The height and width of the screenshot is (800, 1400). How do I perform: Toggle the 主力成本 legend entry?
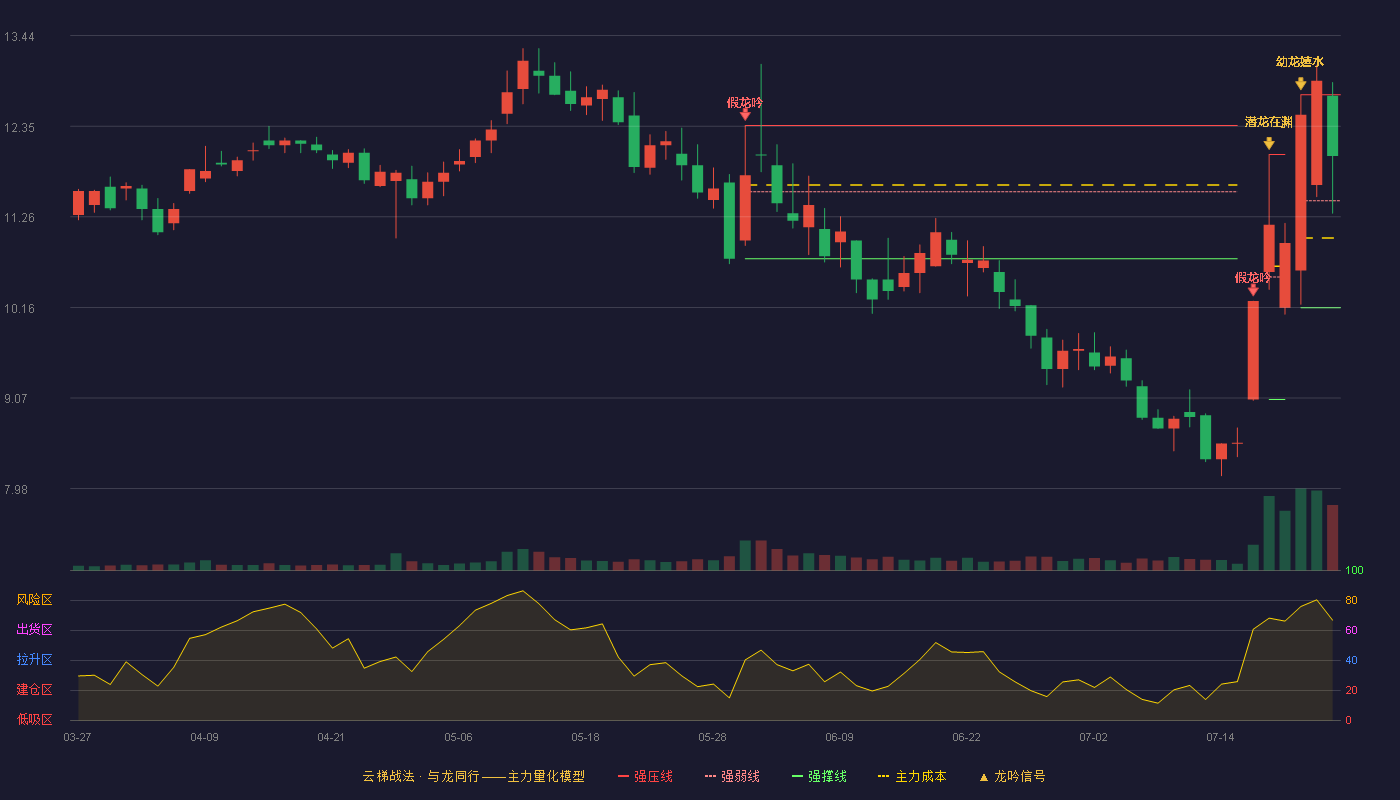click(x=912, y=776)
